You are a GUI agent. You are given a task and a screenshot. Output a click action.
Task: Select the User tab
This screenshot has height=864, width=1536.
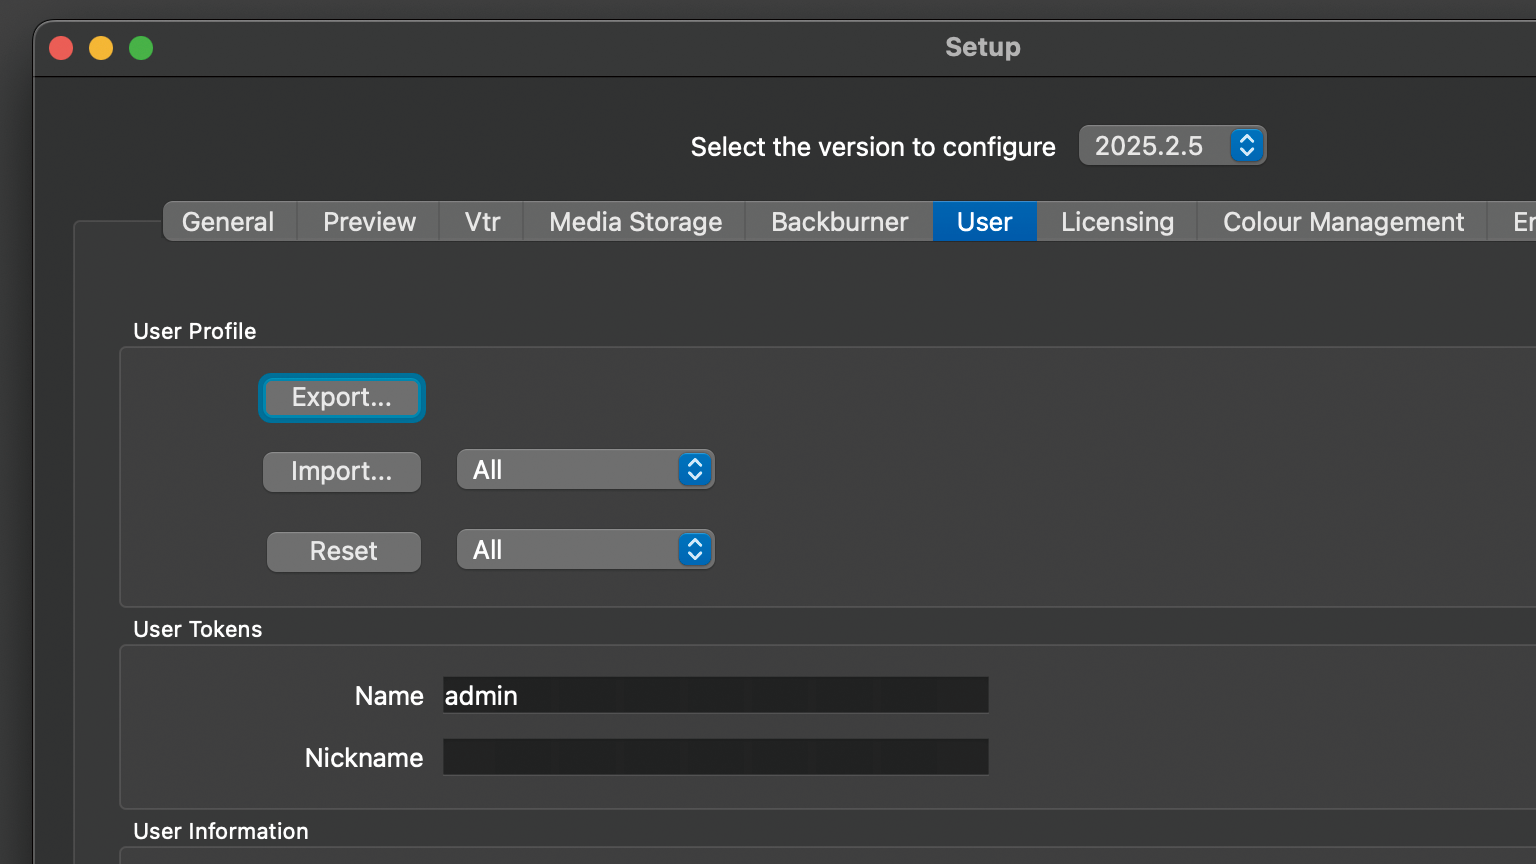984,222
